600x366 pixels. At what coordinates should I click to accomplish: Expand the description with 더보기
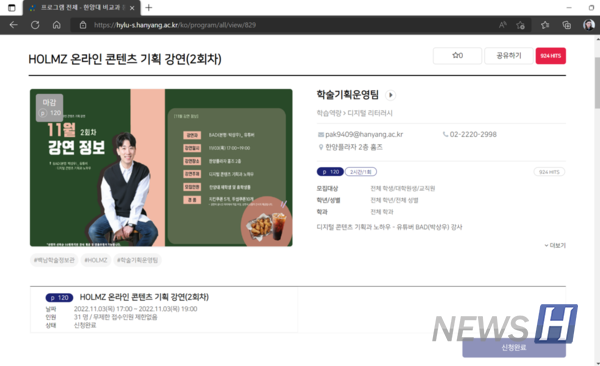click(555, 245)
